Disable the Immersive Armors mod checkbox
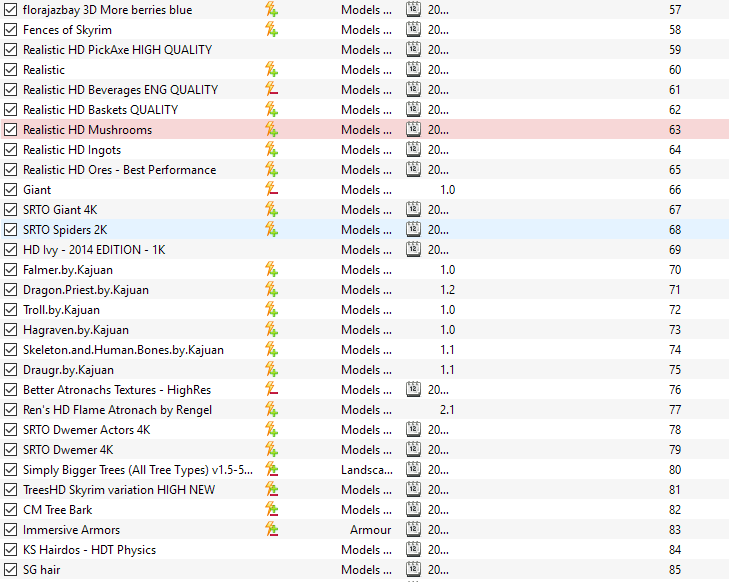729x582 pixels. pyautogui.click(x=11, y=530)
